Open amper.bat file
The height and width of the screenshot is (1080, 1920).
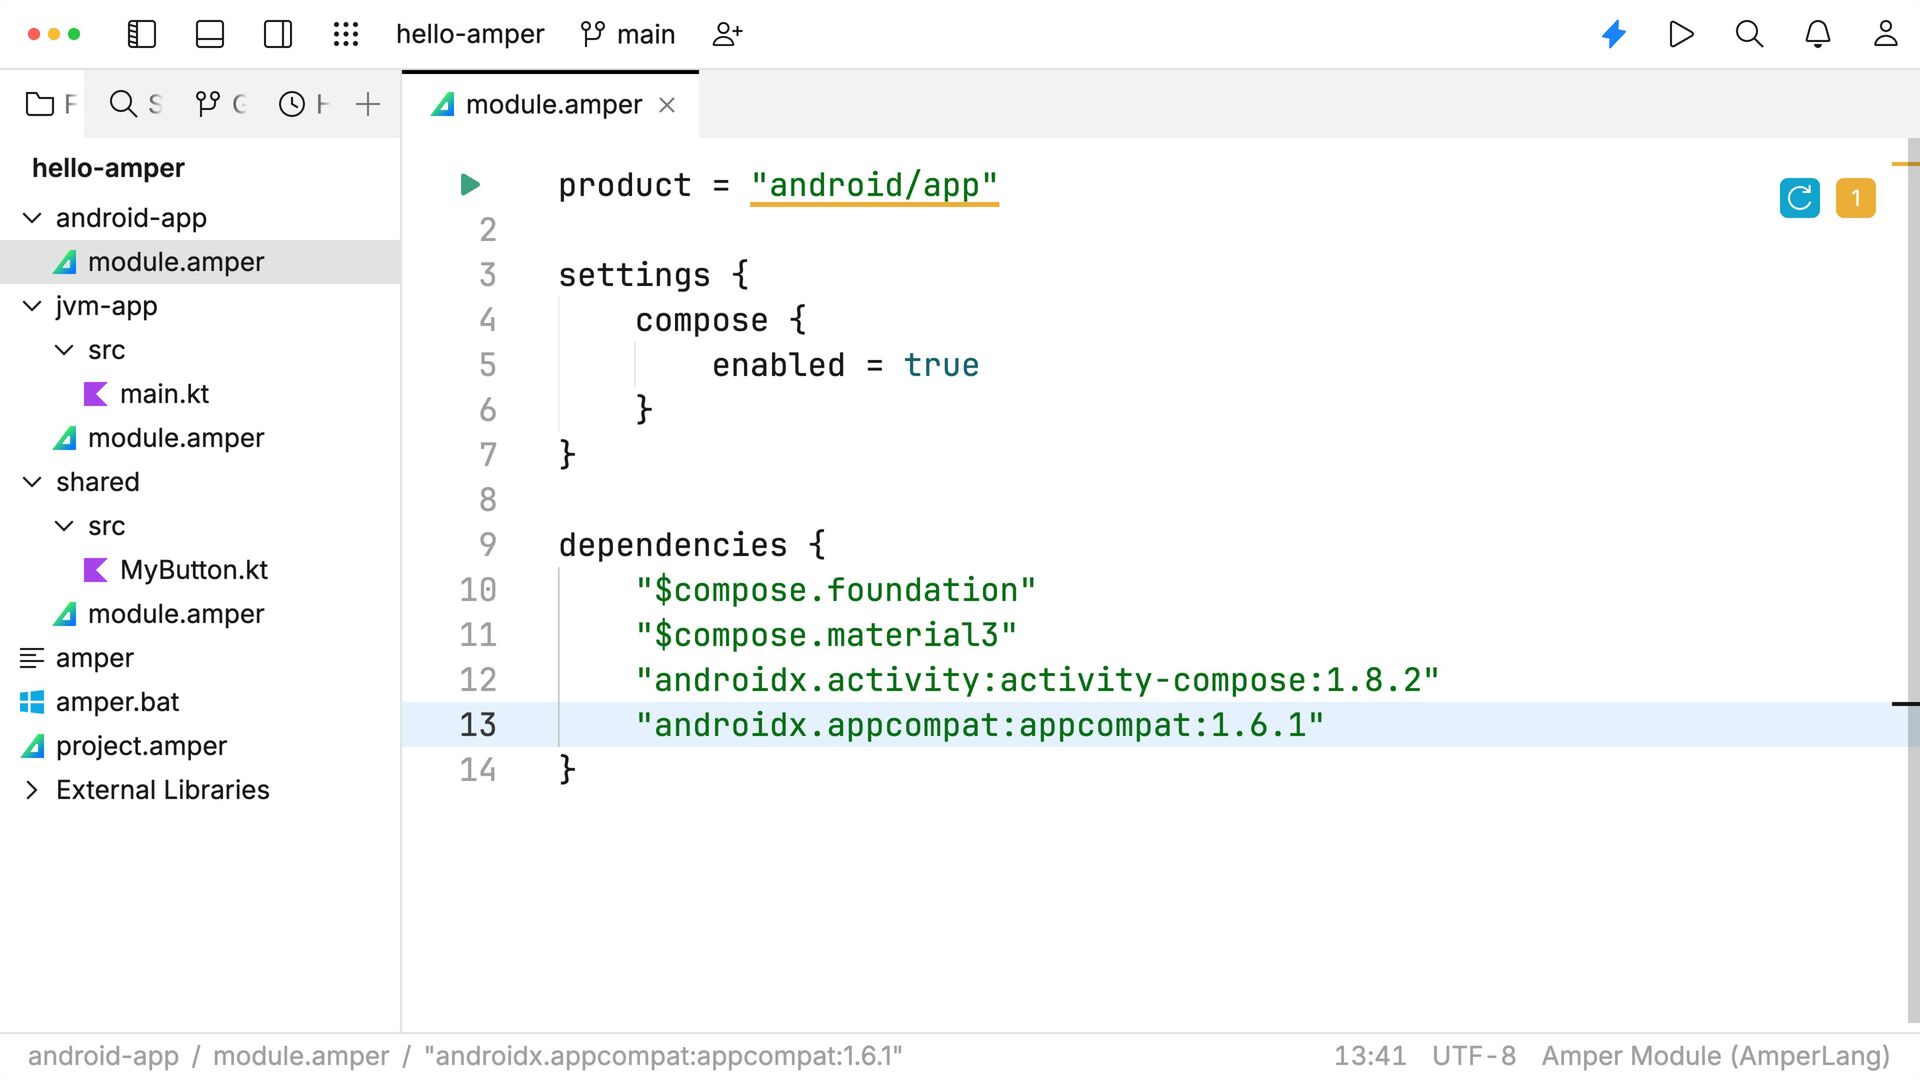[117, 702]
